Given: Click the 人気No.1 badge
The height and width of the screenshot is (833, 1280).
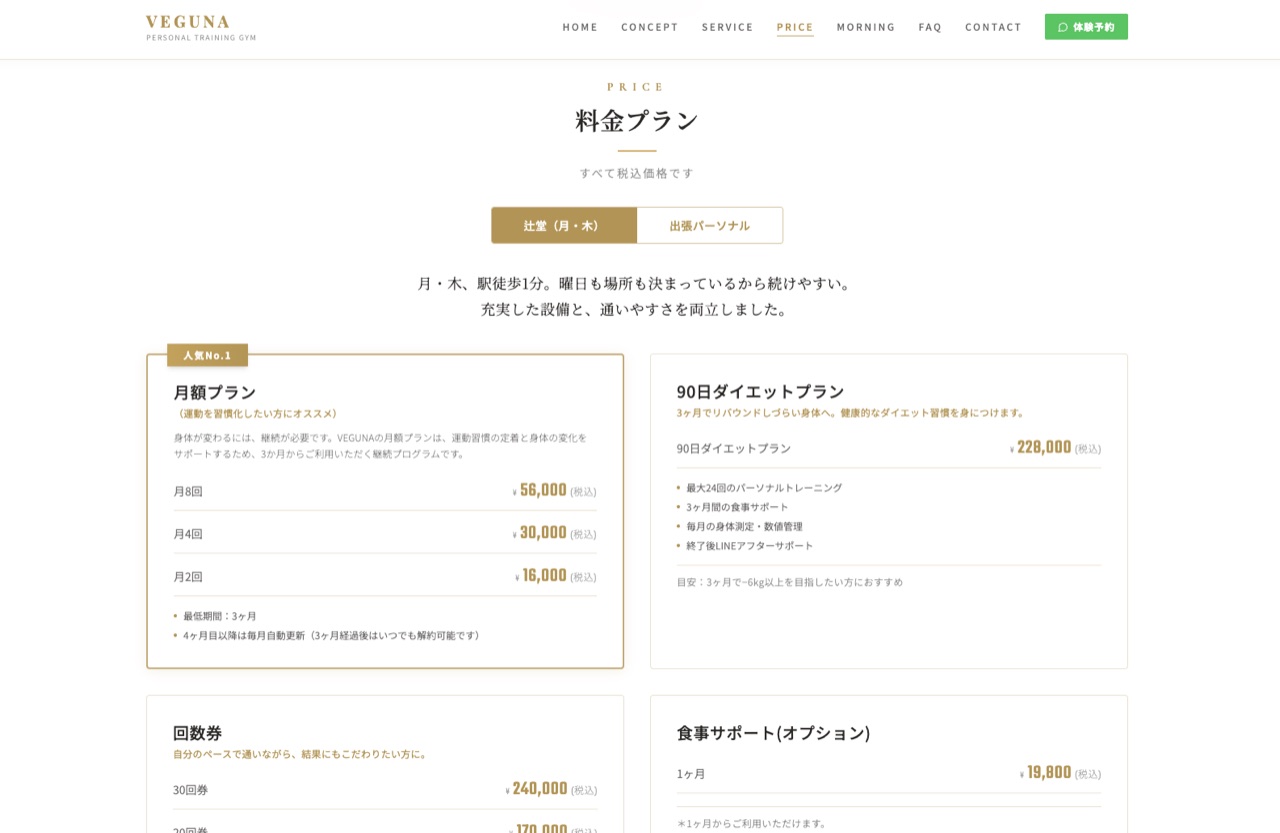Looking at the screenshot, I should click(207, 355).
